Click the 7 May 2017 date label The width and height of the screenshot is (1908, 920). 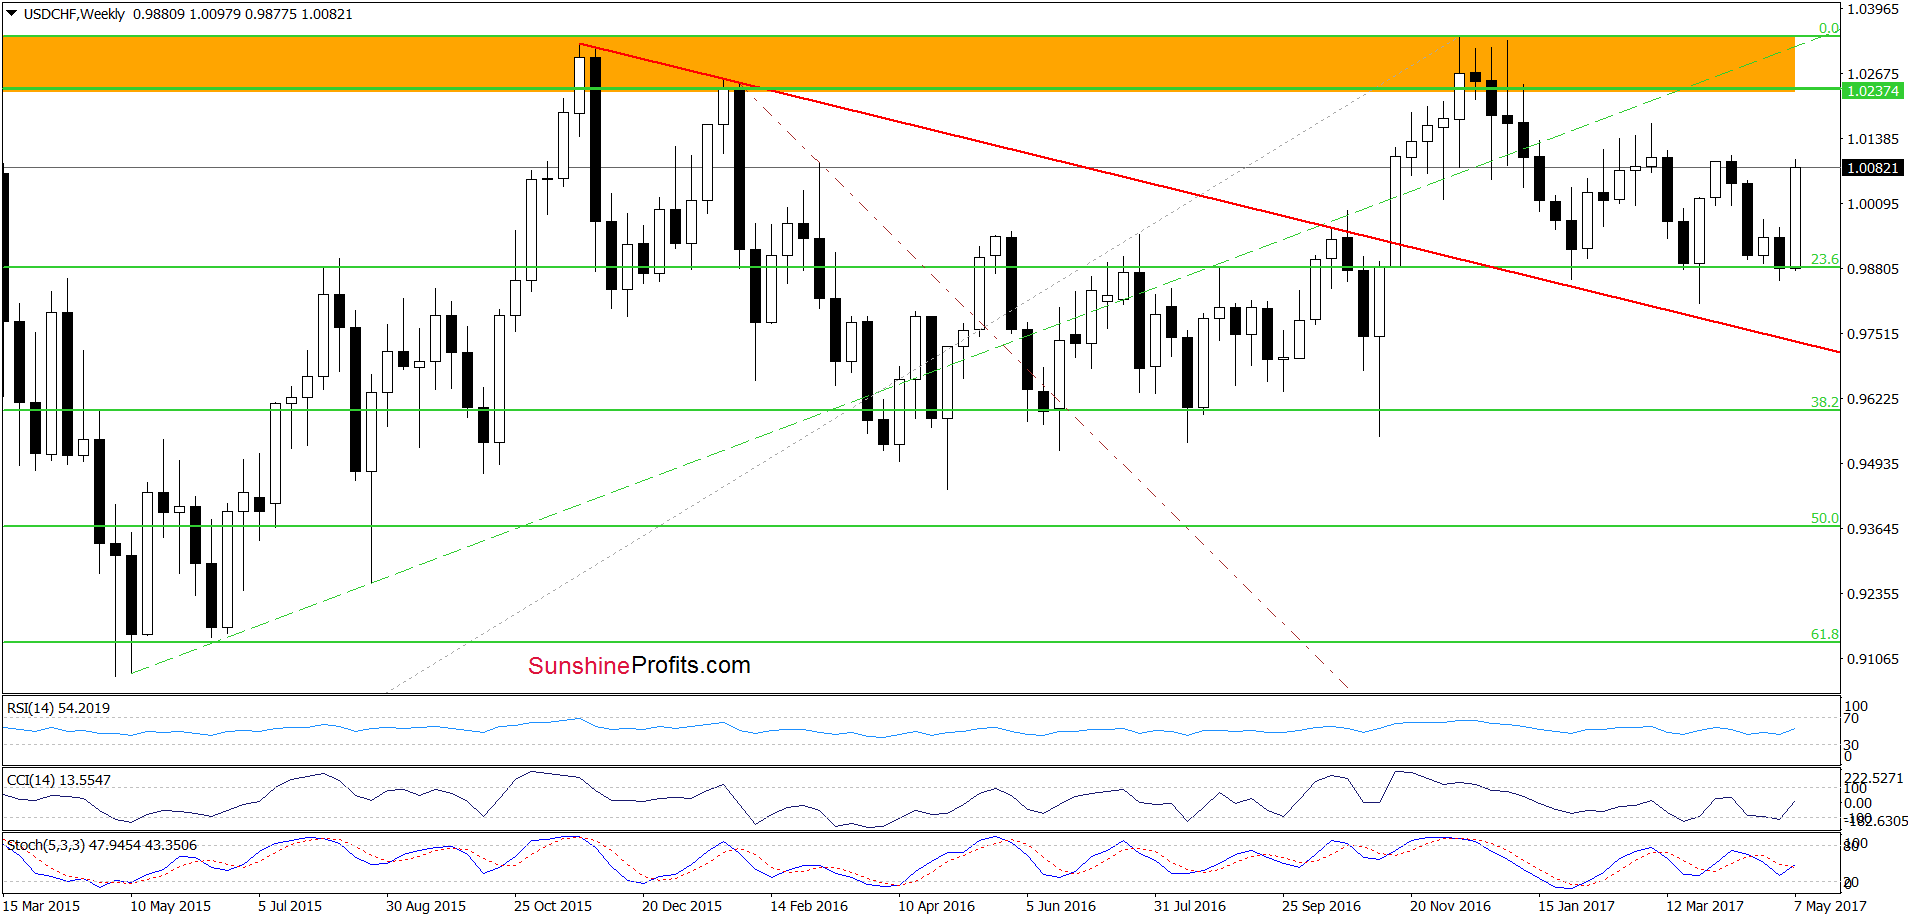[1830, 906]
